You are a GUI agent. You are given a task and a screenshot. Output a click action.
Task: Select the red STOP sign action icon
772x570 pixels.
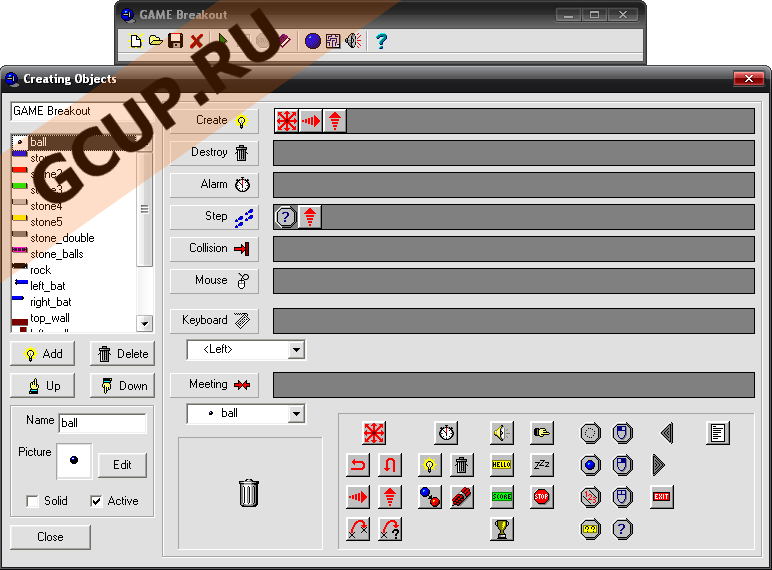tap(542, 497)
